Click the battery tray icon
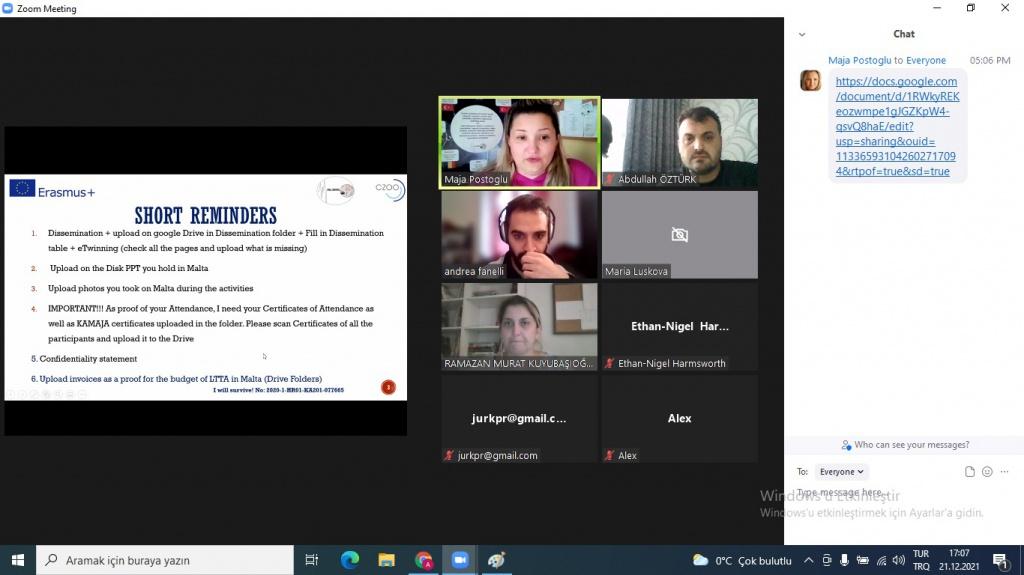Image resolution: width=1024 pixels, height=575 pixels. click(863, 560)
